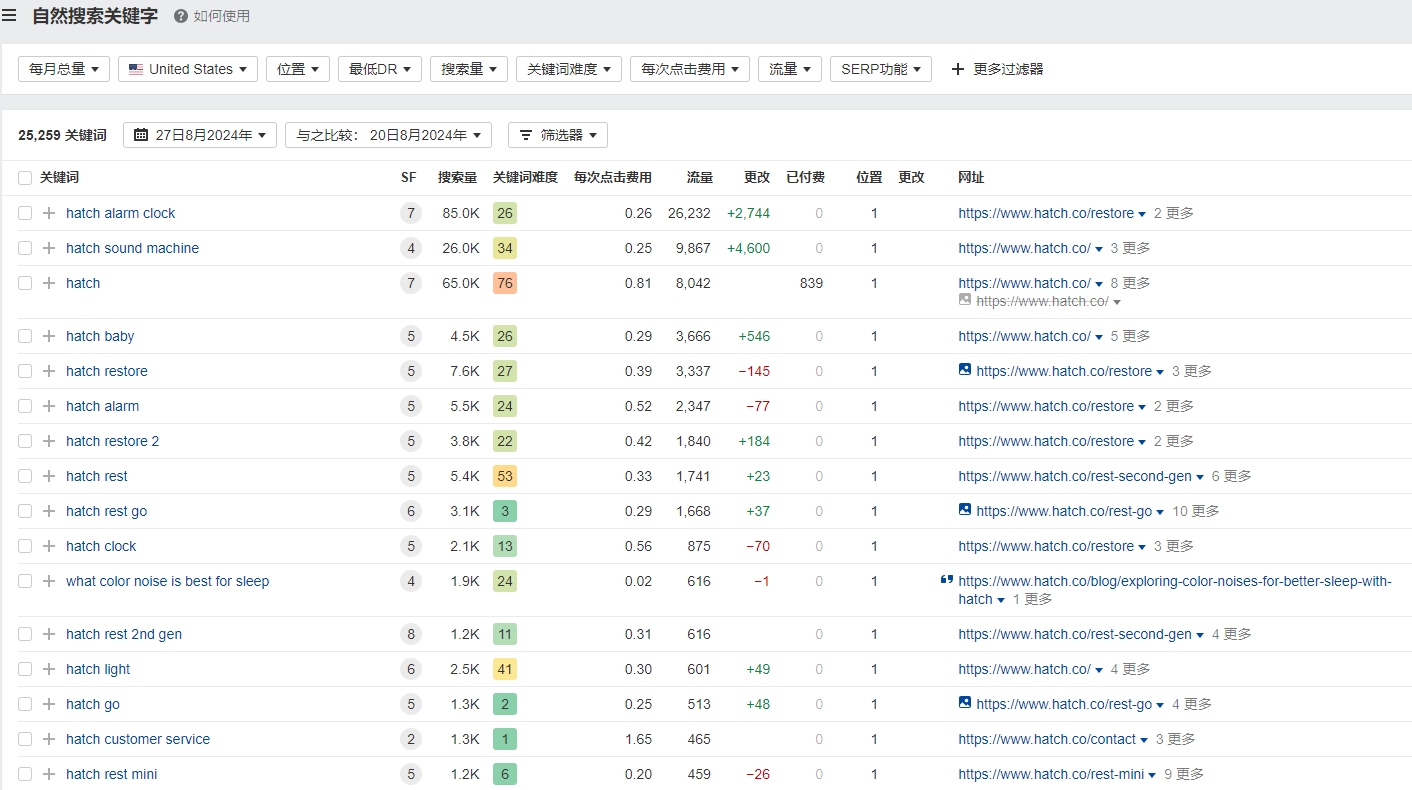The height and width of the screenshot is (790, 1412).
Task: Add more filters with 更多过滤器
Action: 996,69
